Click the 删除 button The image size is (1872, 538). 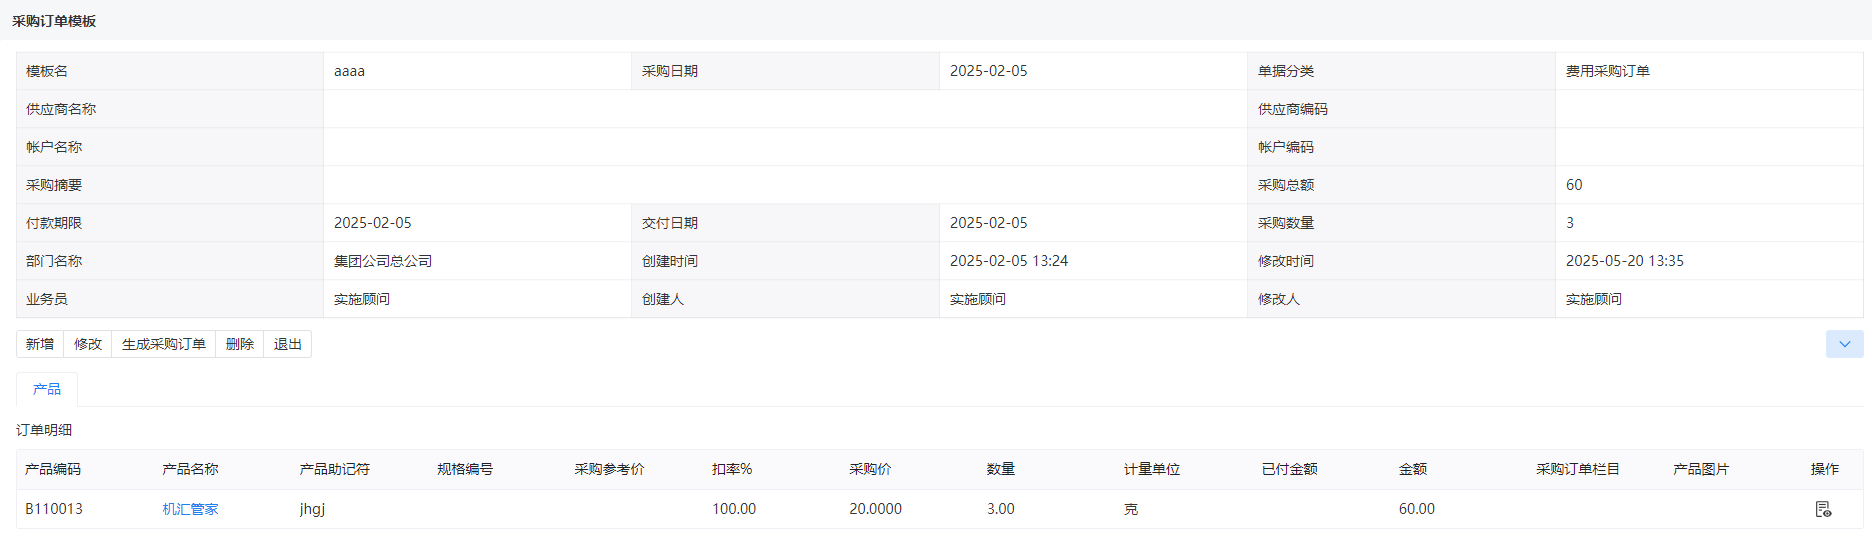click(240, 344)
